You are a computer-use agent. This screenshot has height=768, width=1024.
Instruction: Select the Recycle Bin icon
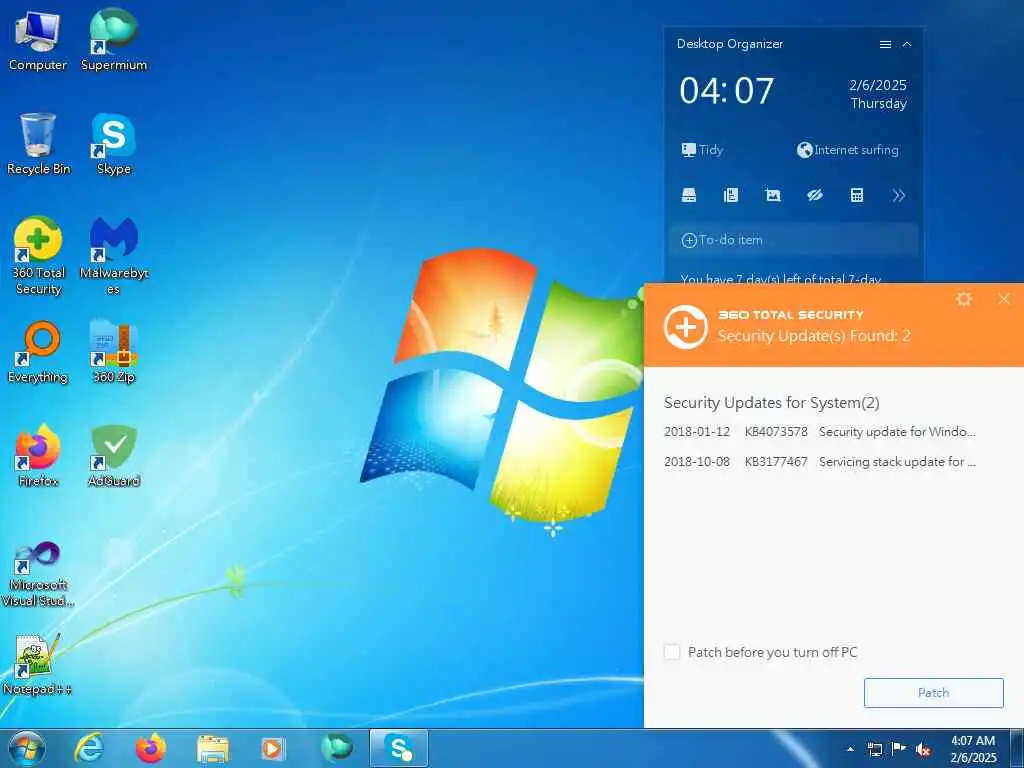point(38,144)
